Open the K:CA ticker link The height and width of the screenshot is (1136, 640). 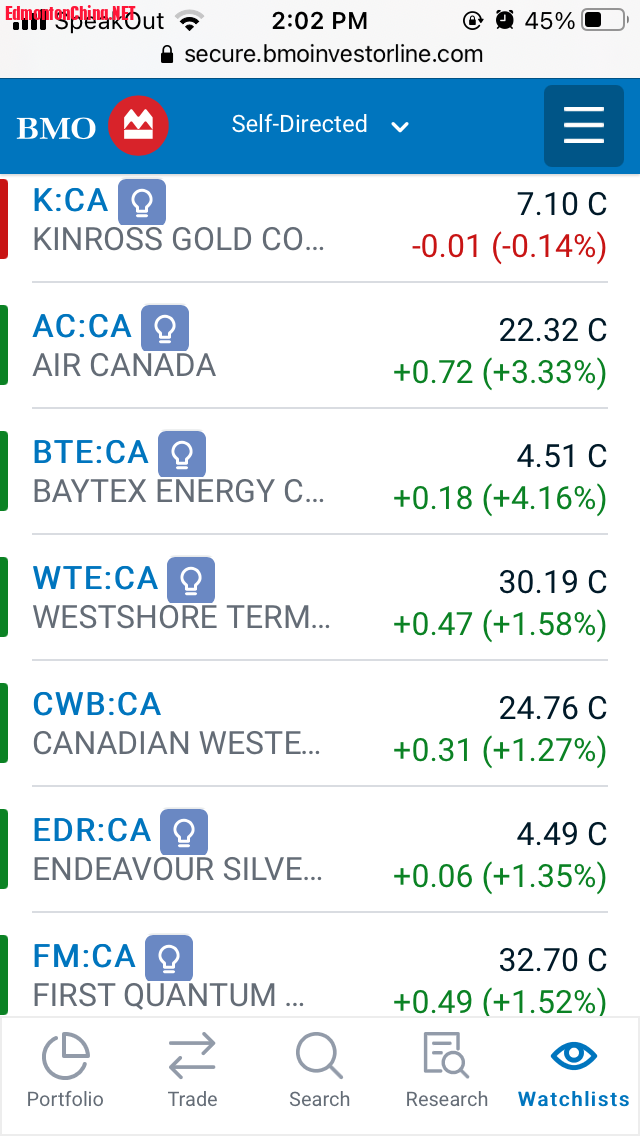(70, 201)
